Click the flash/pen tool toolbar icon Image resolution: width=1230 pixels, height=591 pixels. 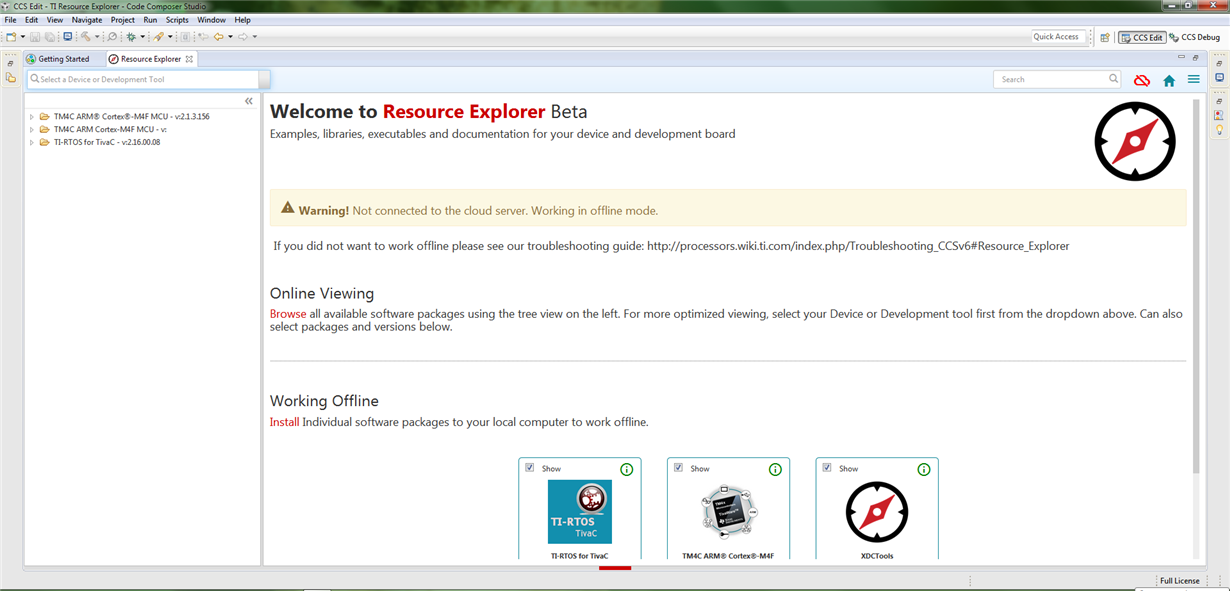click(x=158, y=37)
